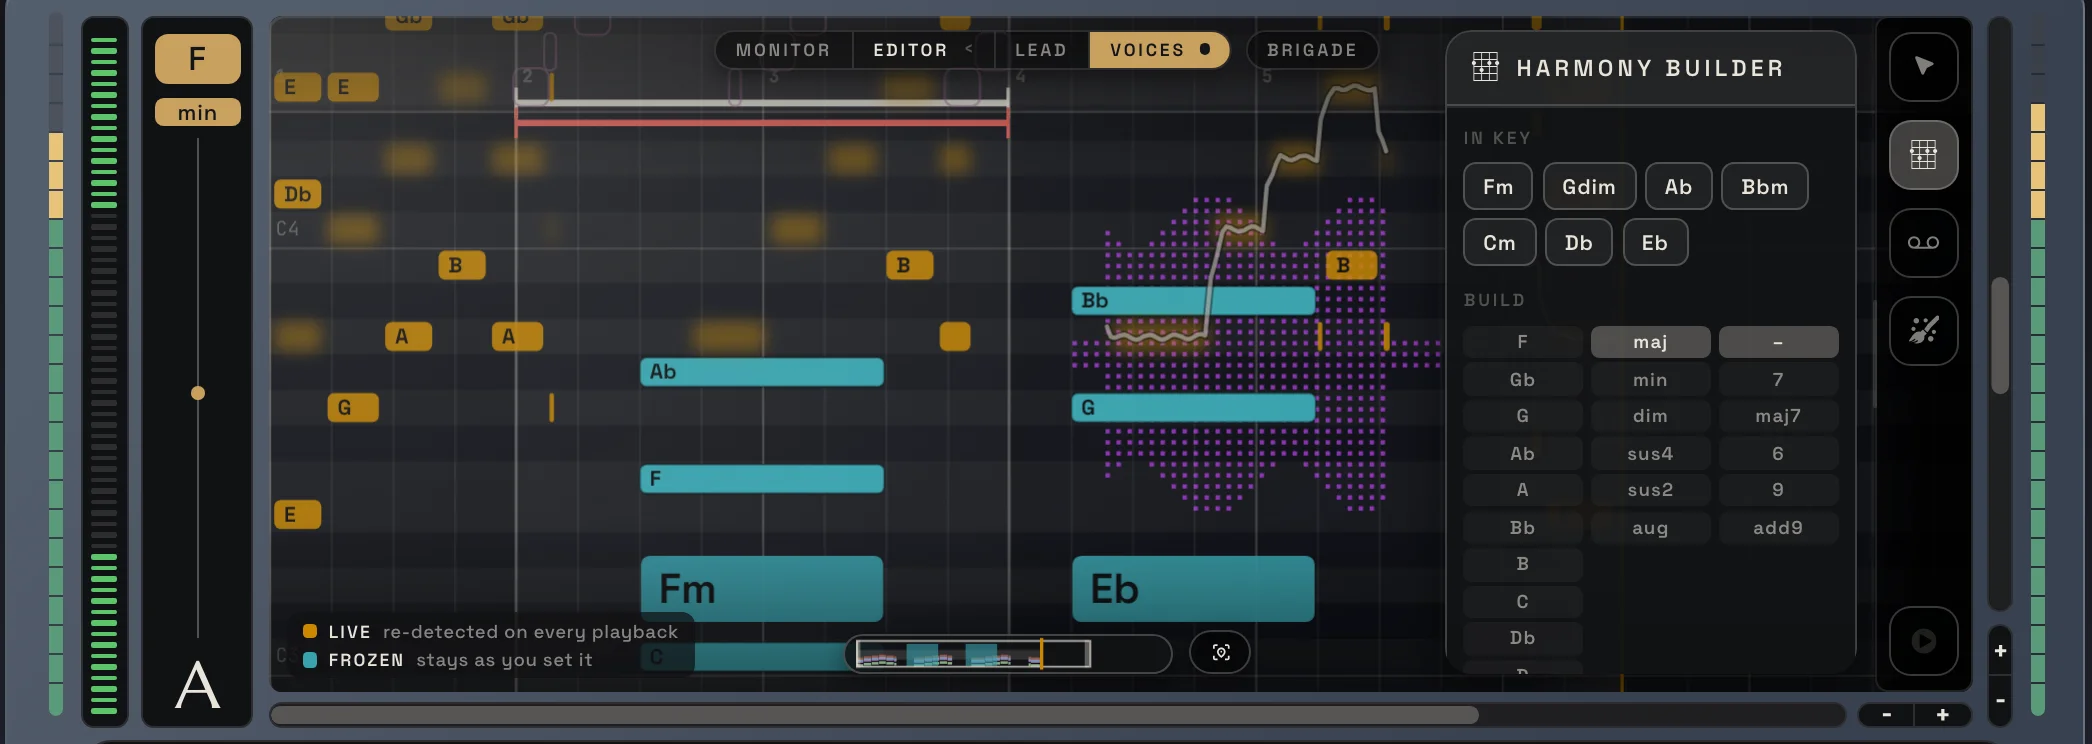This screenshot has height=744, width=2092.
Task: Select chord quality dim in Build
Action: pyautogui.click(x=1650, y=416)
